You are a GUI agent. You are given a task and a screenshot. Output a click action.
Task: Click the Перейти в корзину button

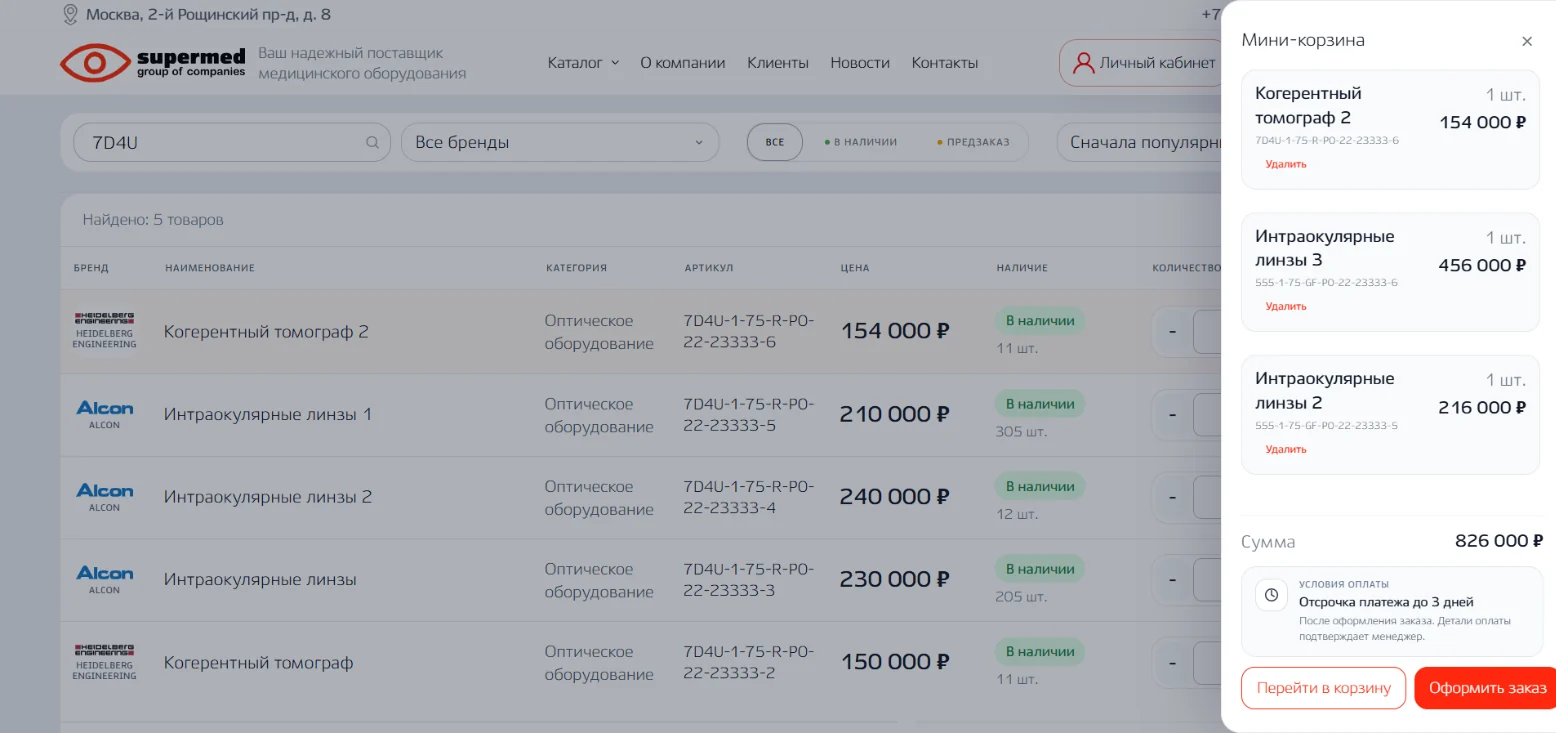[1324, 688]
